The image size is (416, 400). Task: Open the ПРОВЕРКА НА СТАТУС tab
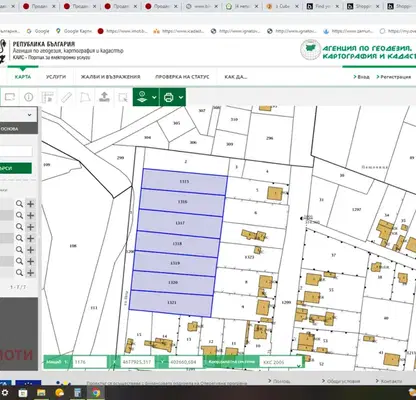[x=182, y=77]
